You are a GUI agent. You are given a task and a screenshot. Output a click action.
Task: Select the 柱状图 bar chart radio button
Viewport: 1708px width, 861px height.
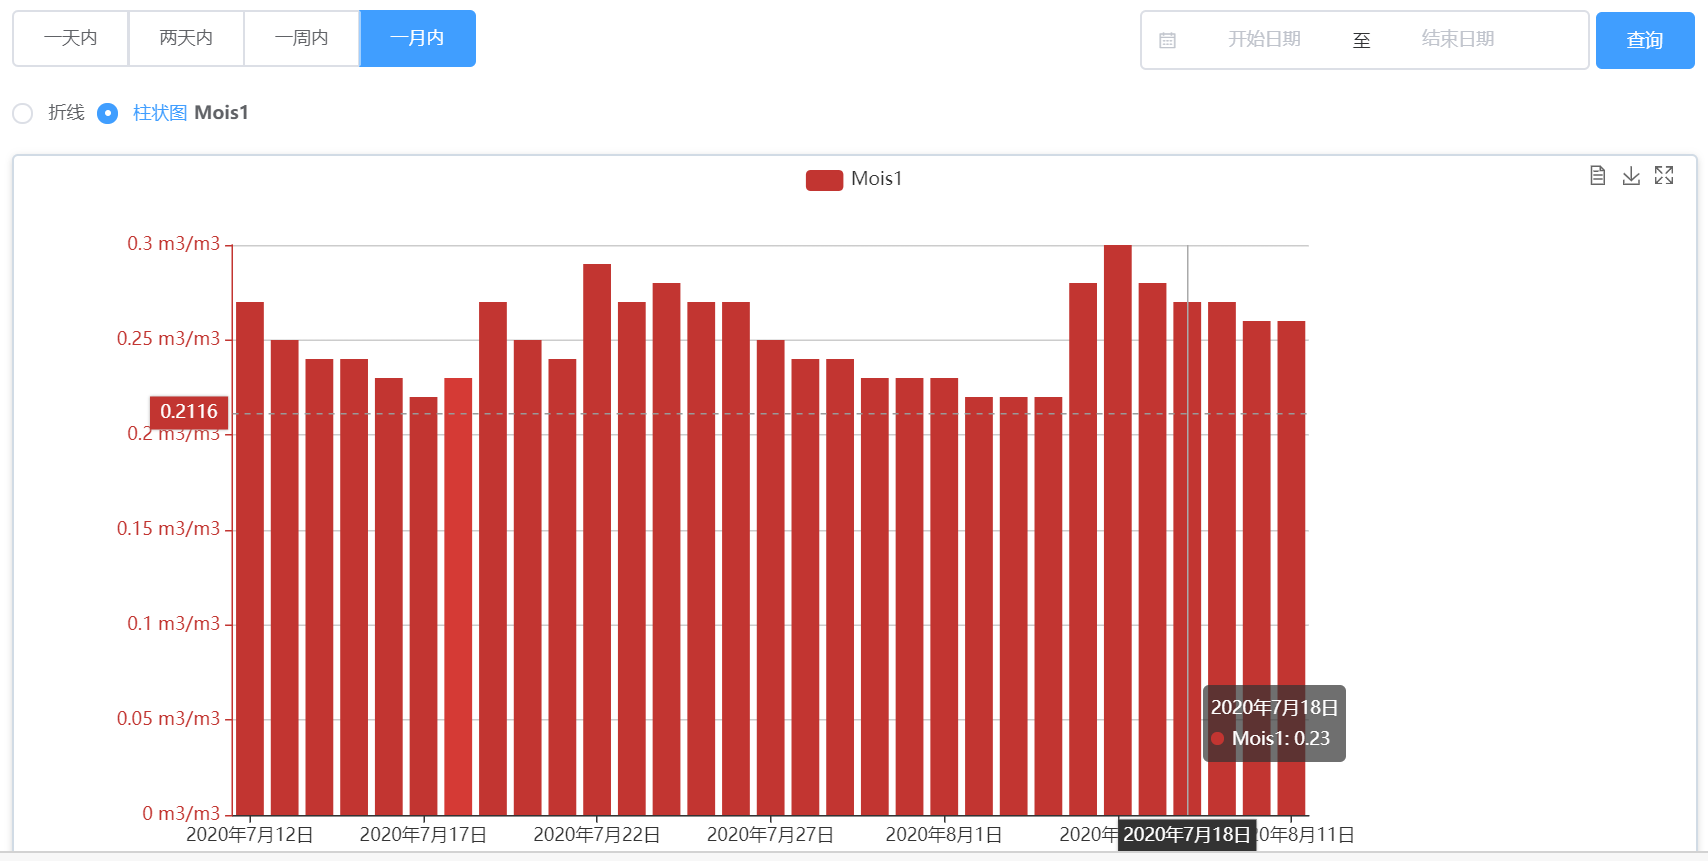click(108, 113)
